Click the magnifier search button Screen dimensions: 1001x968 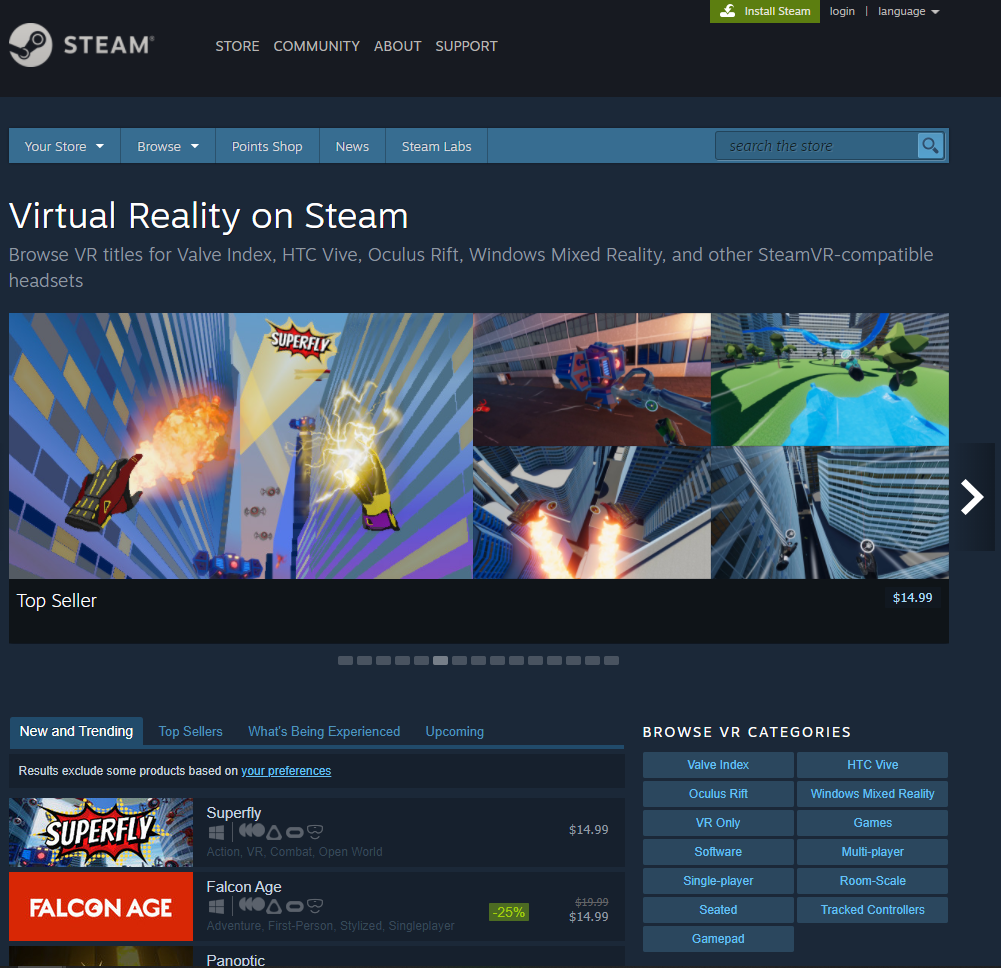930,146
